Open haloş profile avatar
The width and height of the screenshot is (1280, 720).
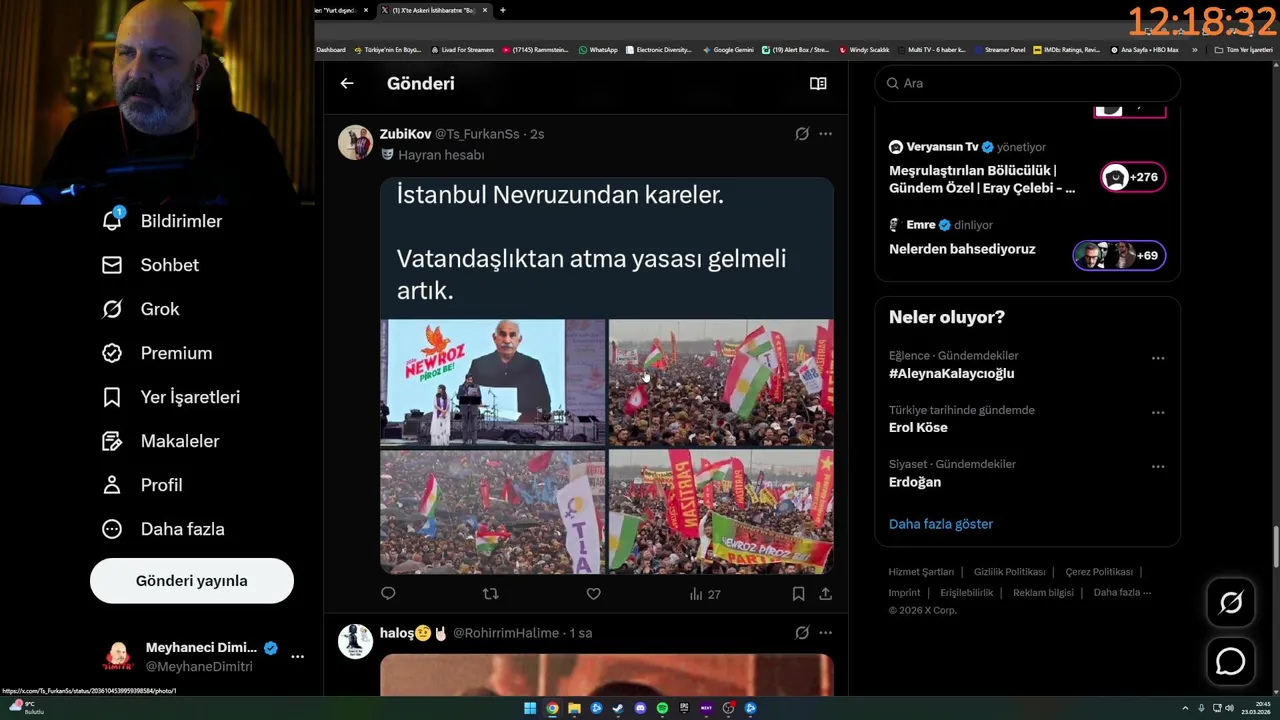355,641
